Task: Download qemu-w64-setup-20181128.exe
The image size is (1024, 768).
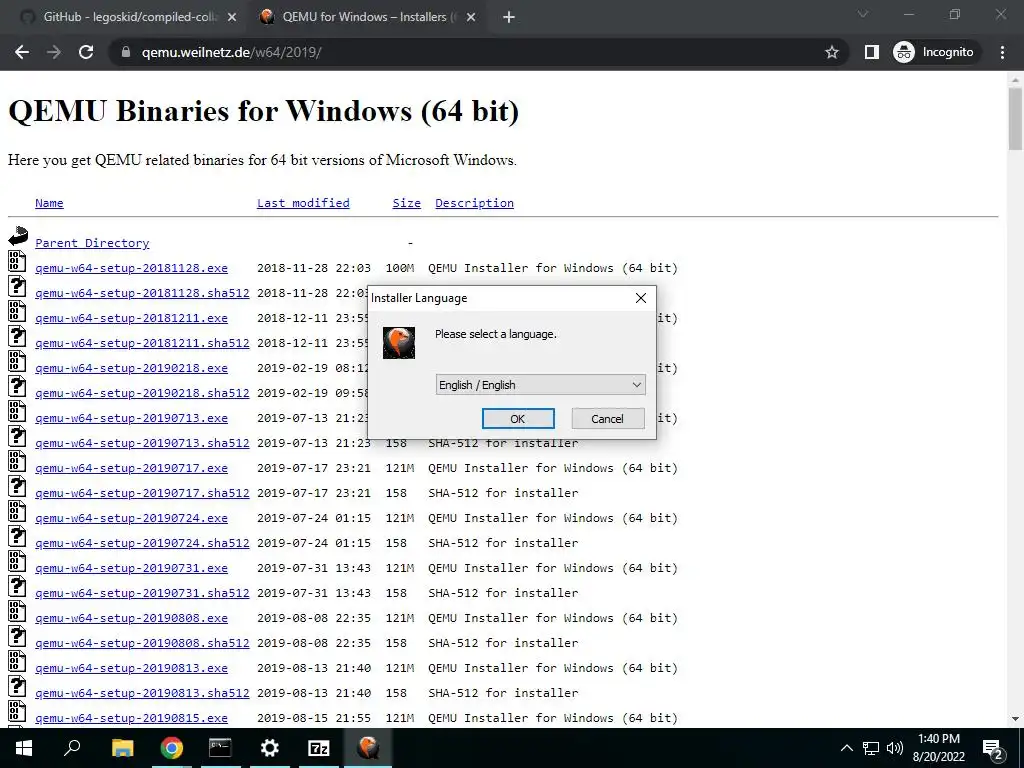Action: (131, 268)
